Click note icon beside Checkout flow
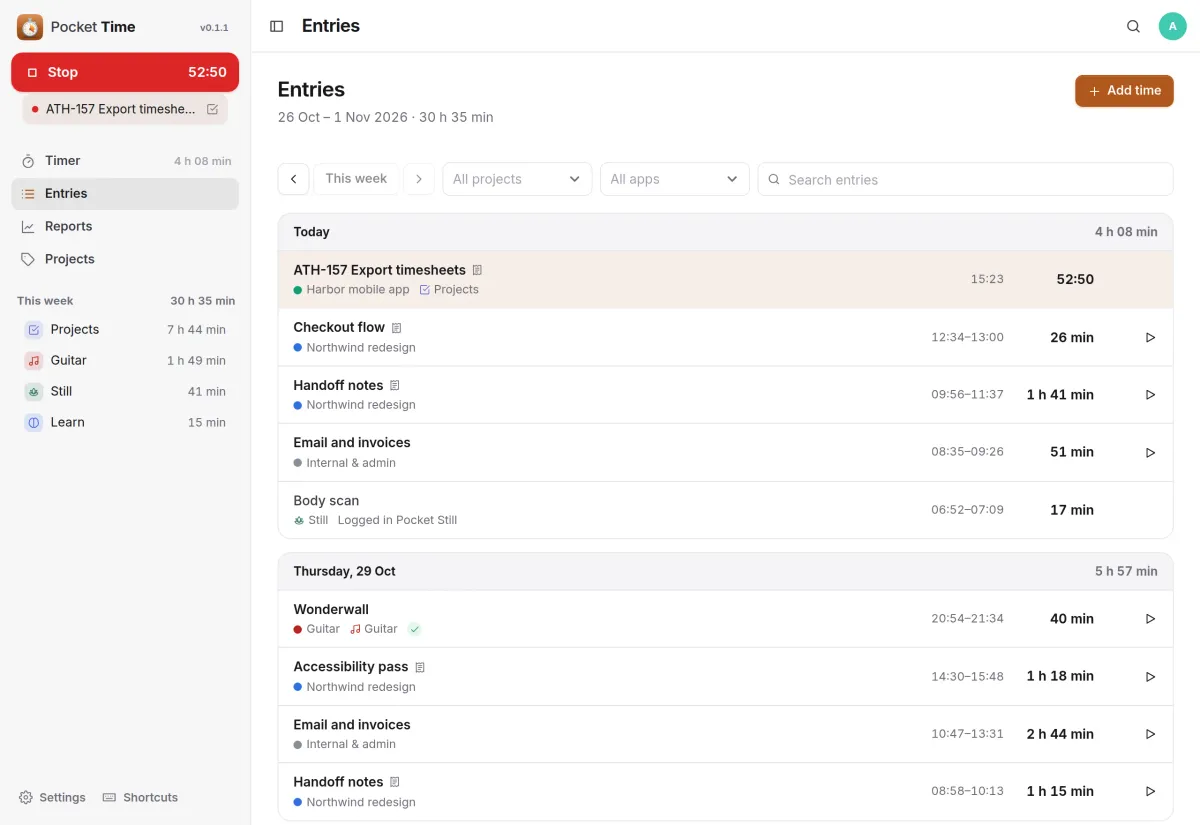 point(396,328)
